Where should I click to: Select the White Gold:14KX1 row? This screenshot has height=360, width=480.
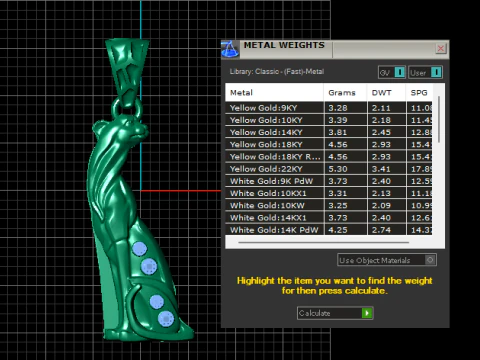click(329, 218)
